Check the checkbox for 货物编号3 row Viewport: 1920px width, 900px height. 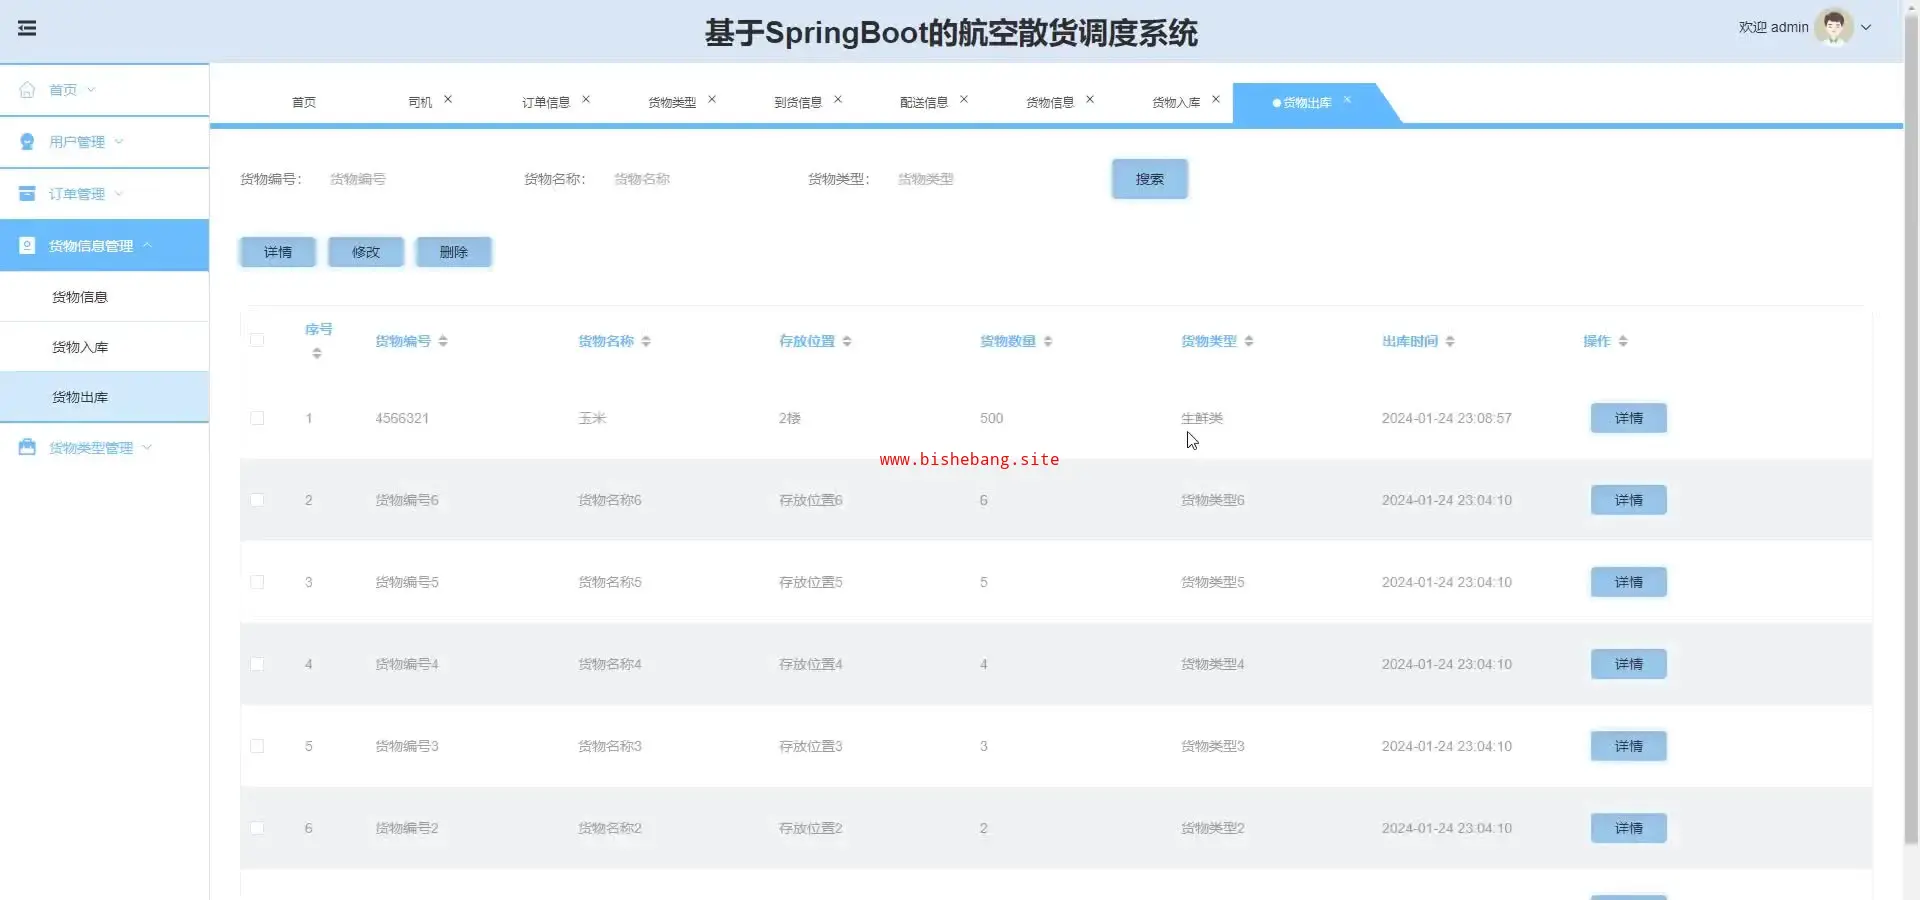coord(257,746)
